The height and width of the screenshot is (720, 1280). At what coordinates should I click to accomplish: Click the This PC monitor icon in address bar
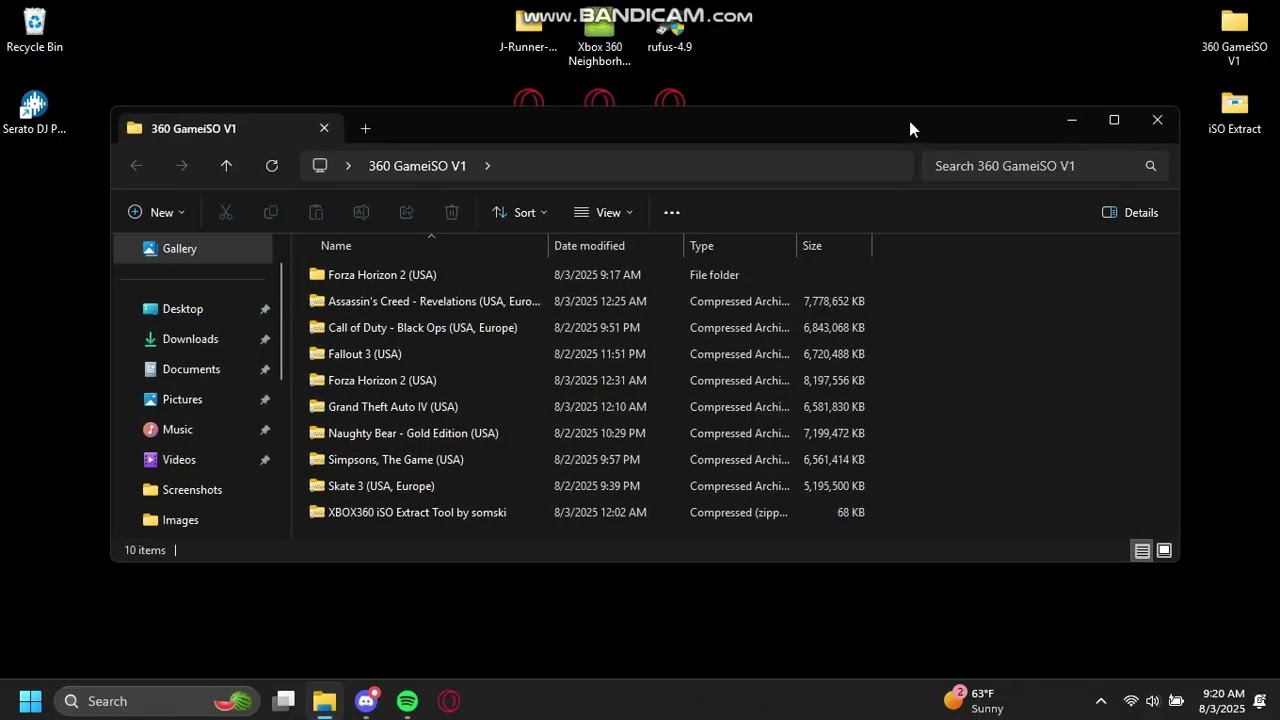coord(320,166)
